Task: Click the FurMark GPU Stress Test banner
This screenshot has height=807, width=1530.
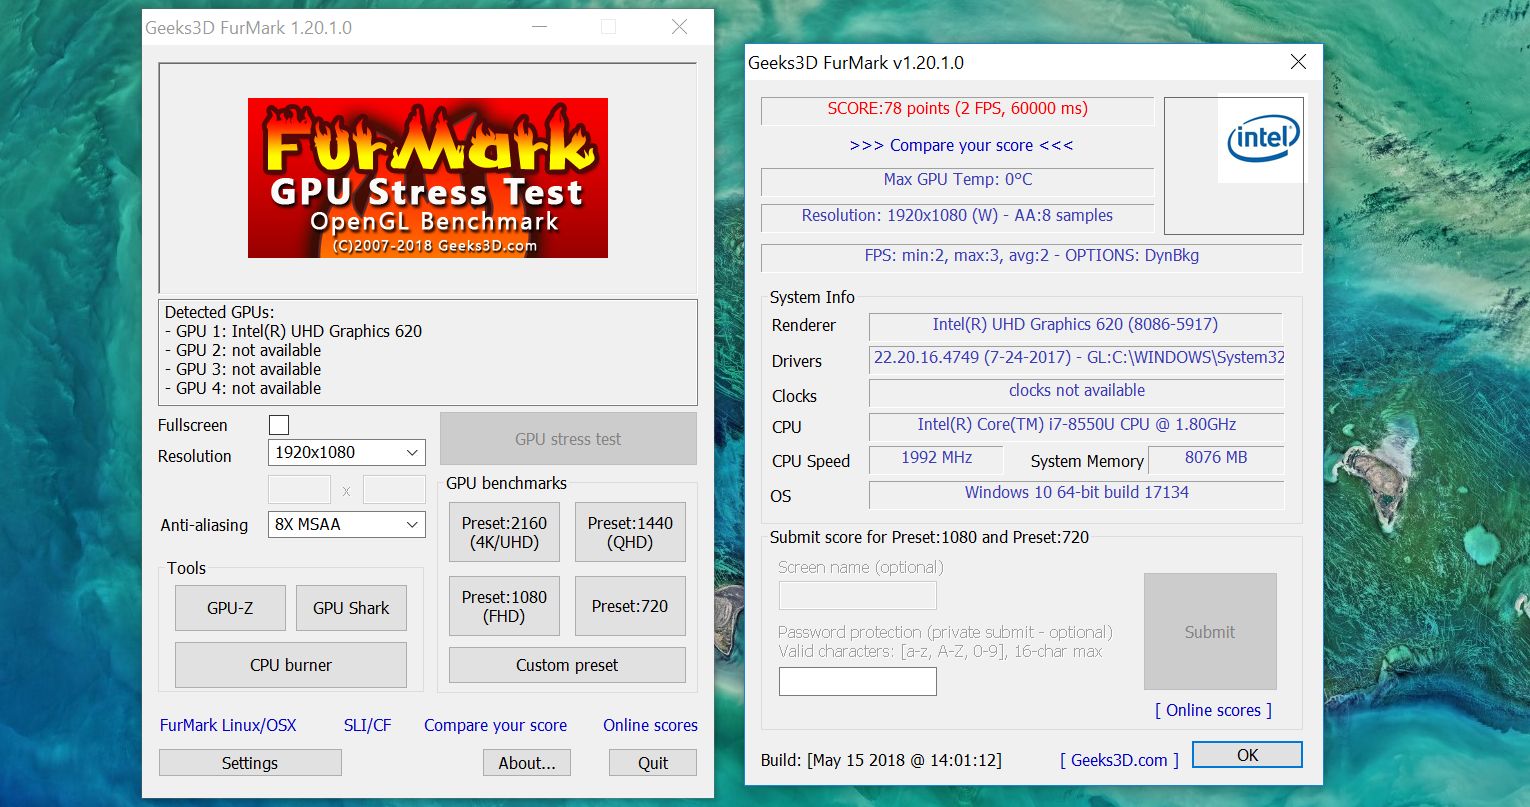Action: pos(428,178)
